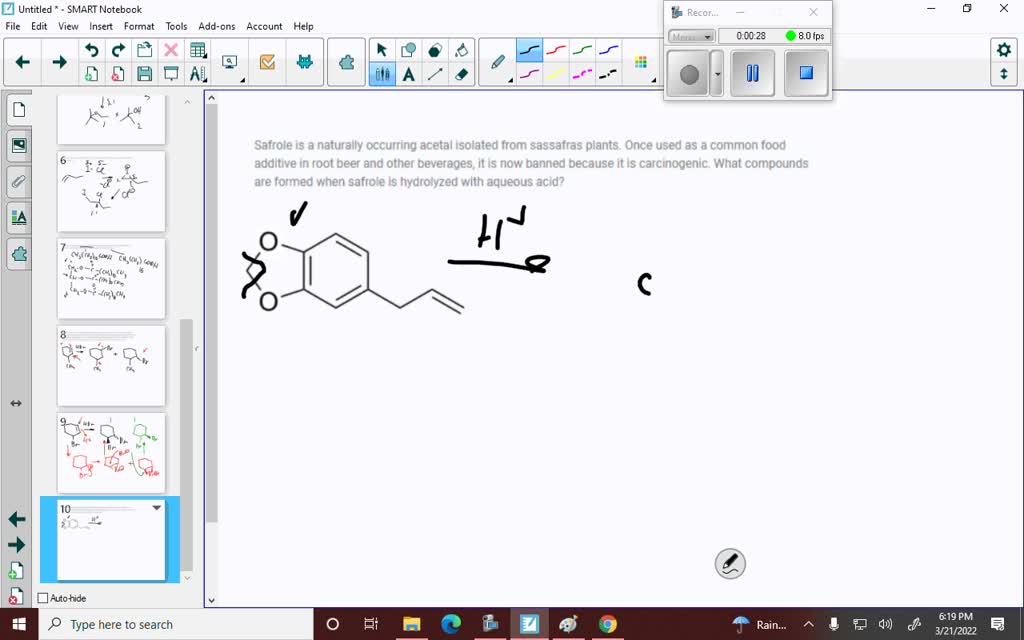Open the dropdown arrow on page 10 thumbnail
The height and width of the screenshot is (640, 1024).
(155, 508)
